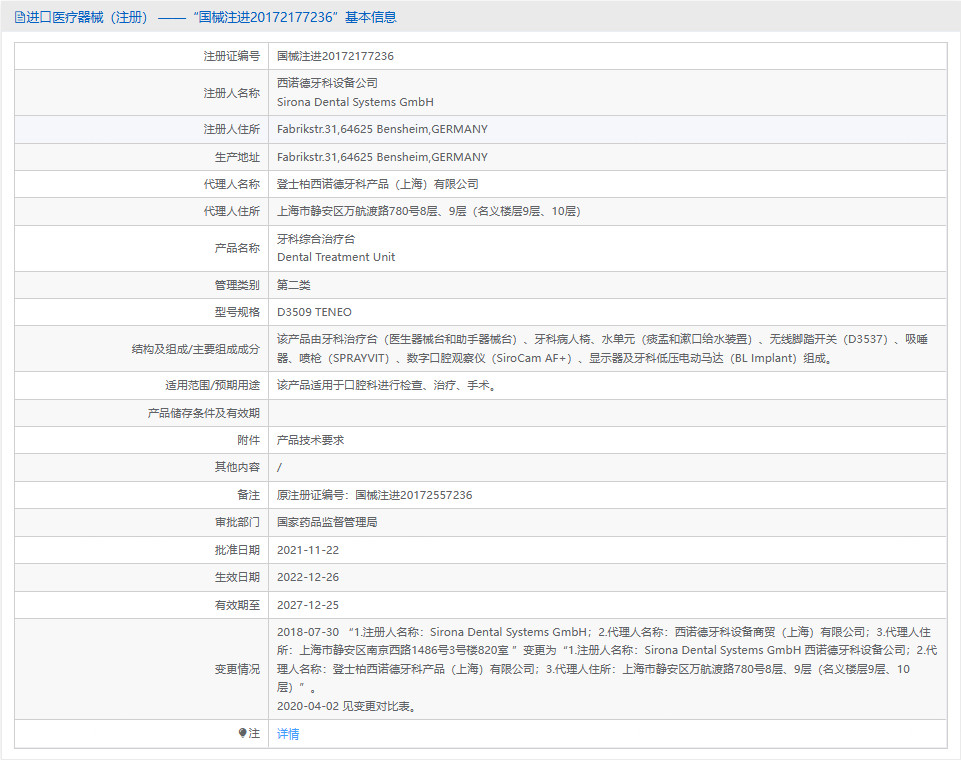This screenshot has height=760, width=961.
Task: Open the 详情 details link
Action: [287, 734]
